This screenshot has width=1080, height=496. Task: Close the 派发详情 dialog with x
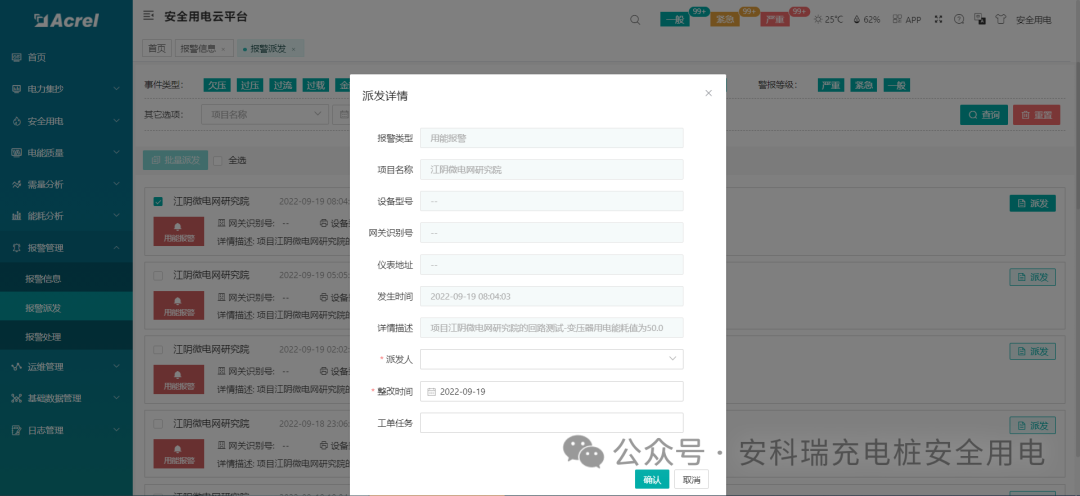click(708, 93)
